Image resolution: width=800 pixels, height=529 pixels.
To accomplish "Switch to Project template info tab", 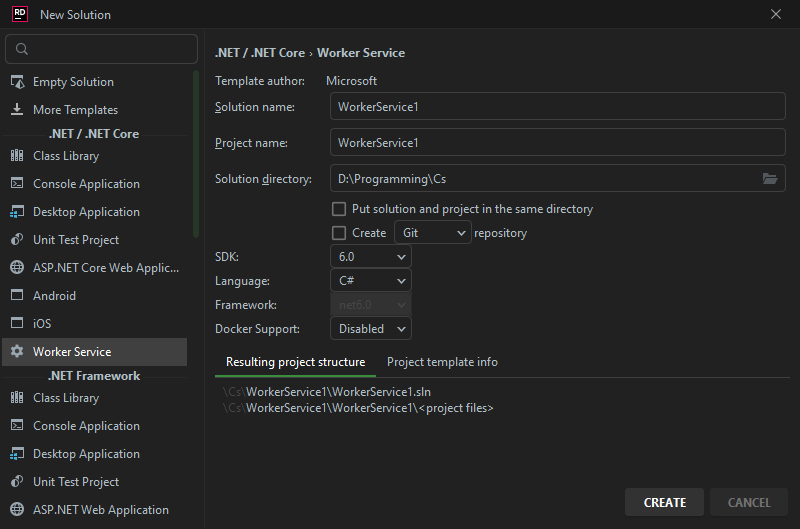I will tap(442, 362).
